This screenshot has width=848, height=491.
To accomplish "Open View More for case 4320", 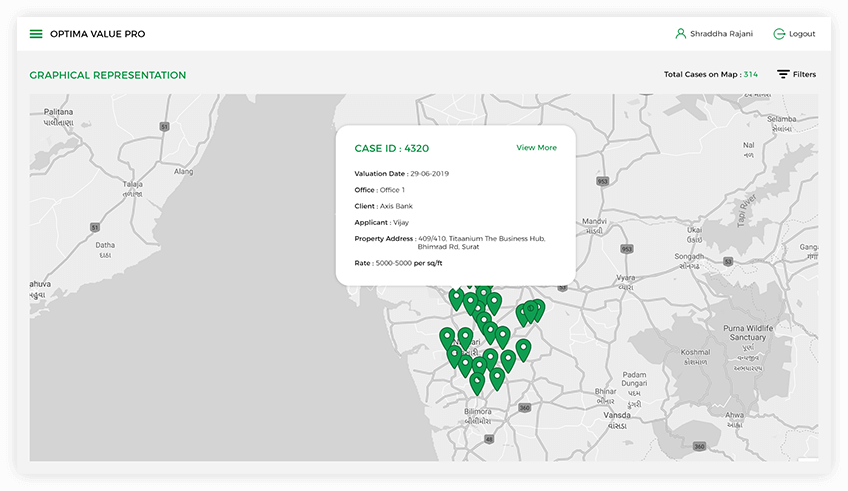I will (x=536, y=148).
